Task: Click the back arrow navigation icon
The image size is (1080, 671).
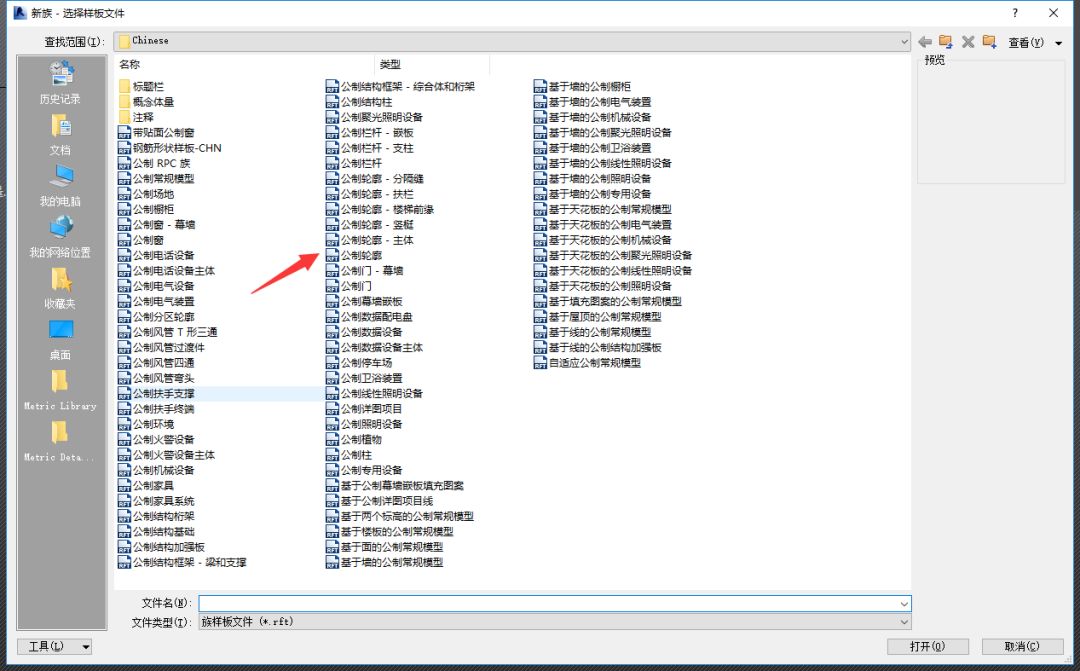Action: [925, 42]
